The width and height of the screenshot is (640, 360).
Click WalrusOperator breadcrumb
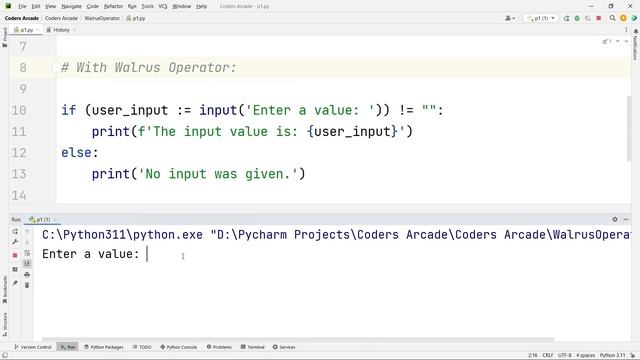pyautogui.click(x=102, y=18)
